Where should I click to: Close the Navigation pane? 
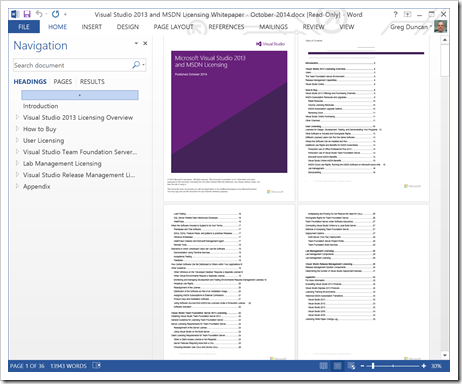click(145, 43)
